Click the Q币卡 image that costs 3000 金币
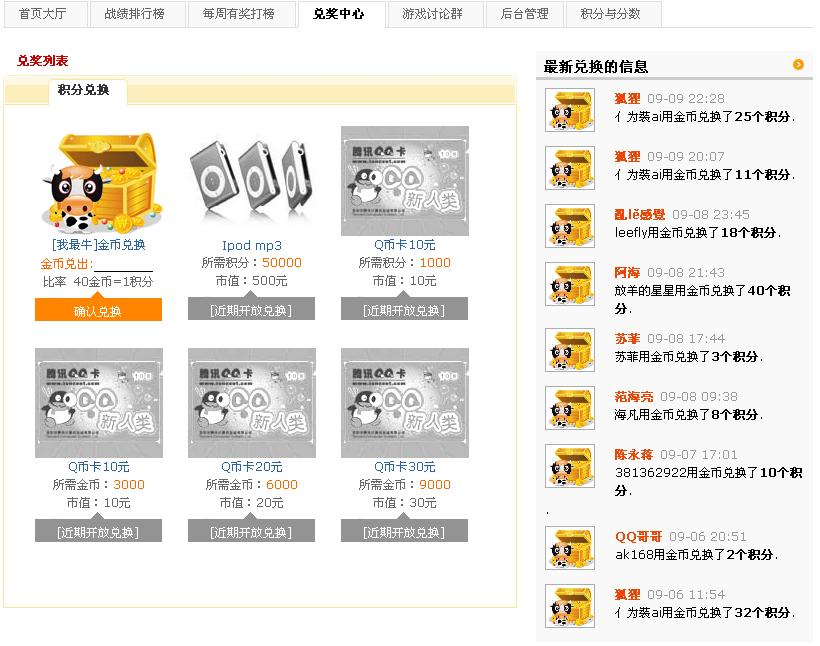The height and width of the screenshot is (646, 820). pos(99,403)
